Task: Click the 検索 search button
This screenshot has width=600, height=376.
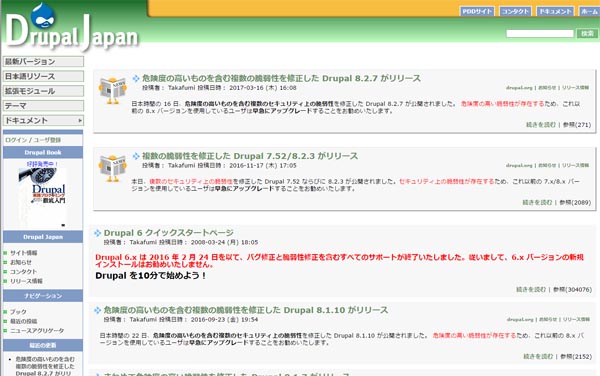Action: (587, 34)
